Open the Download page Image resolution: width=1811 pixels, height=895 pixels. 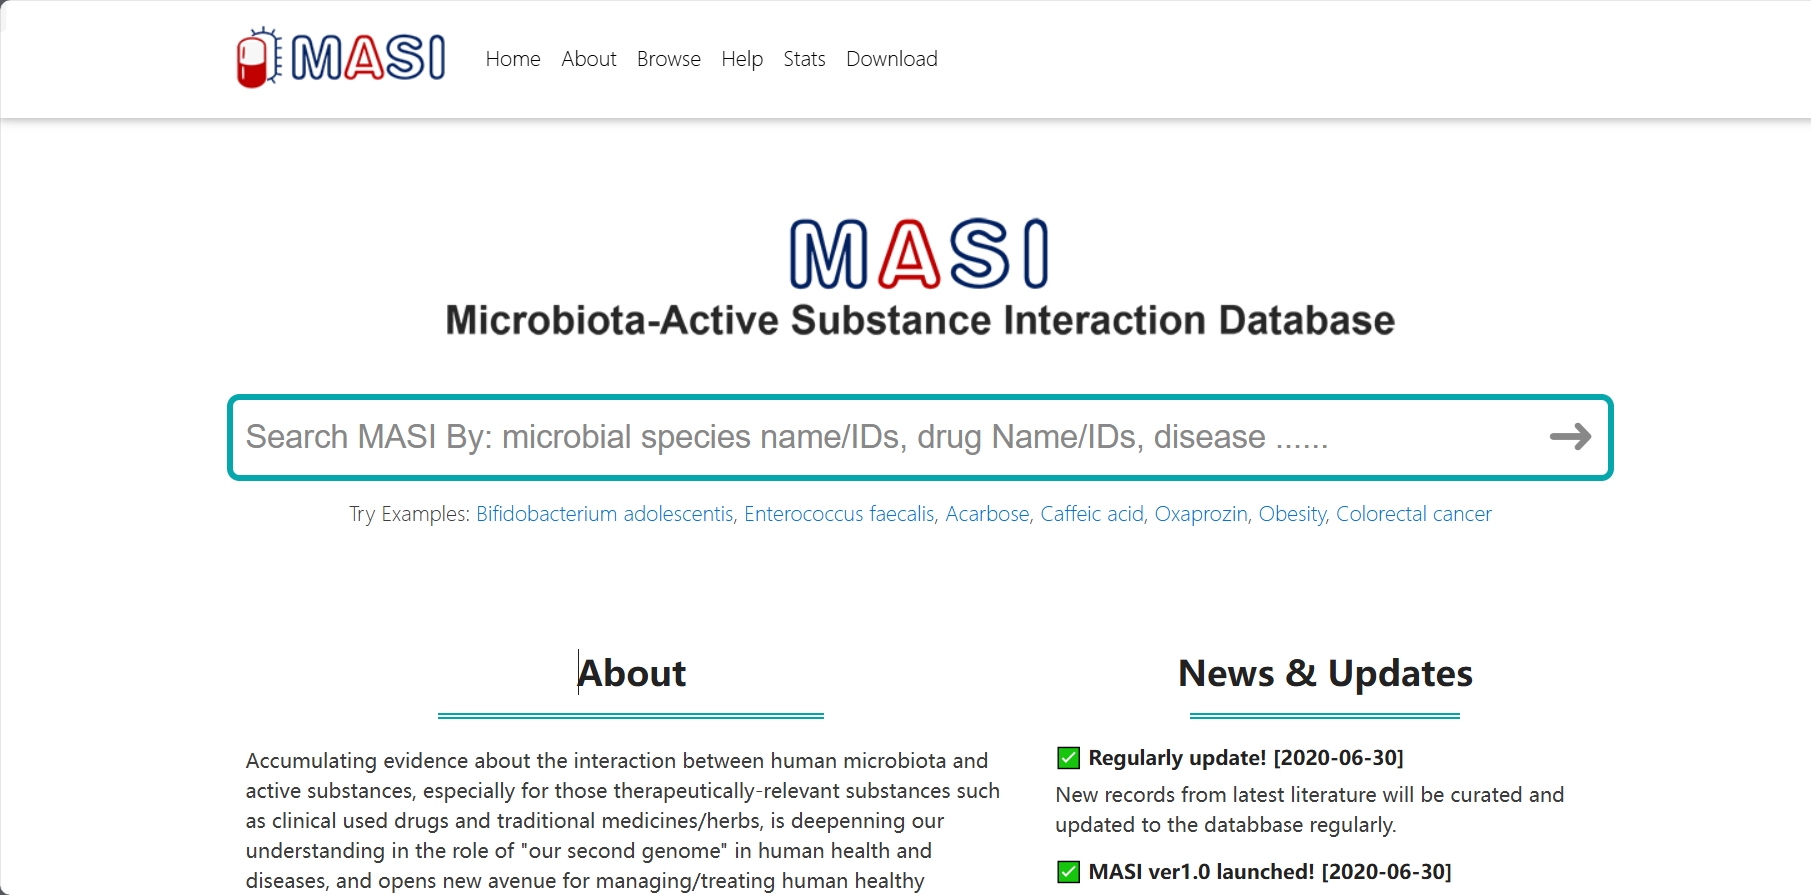(x=892, y=59)
